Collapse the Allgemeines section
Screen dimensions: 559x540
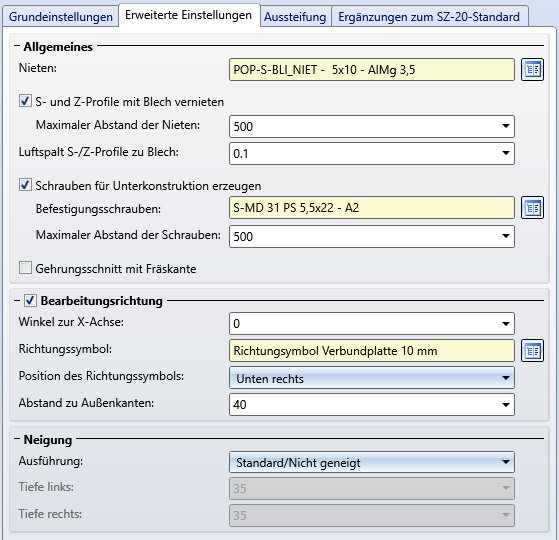[x=17, y=46]
